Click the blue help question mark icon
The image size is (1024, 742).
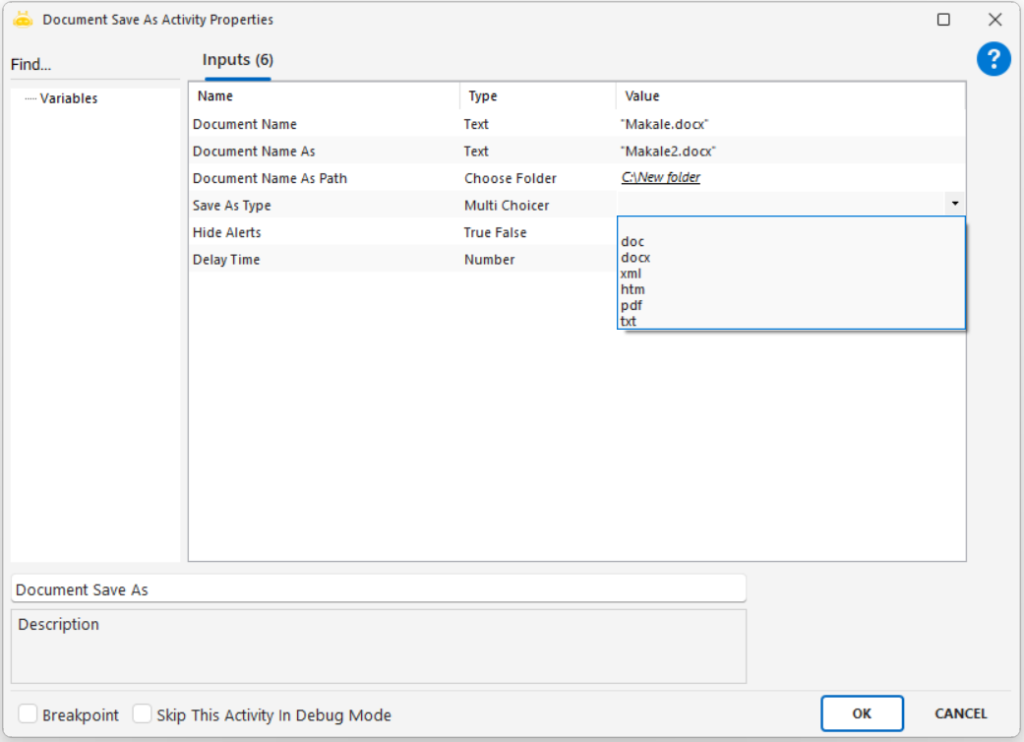pyautogui.click(x=993, y=59)
